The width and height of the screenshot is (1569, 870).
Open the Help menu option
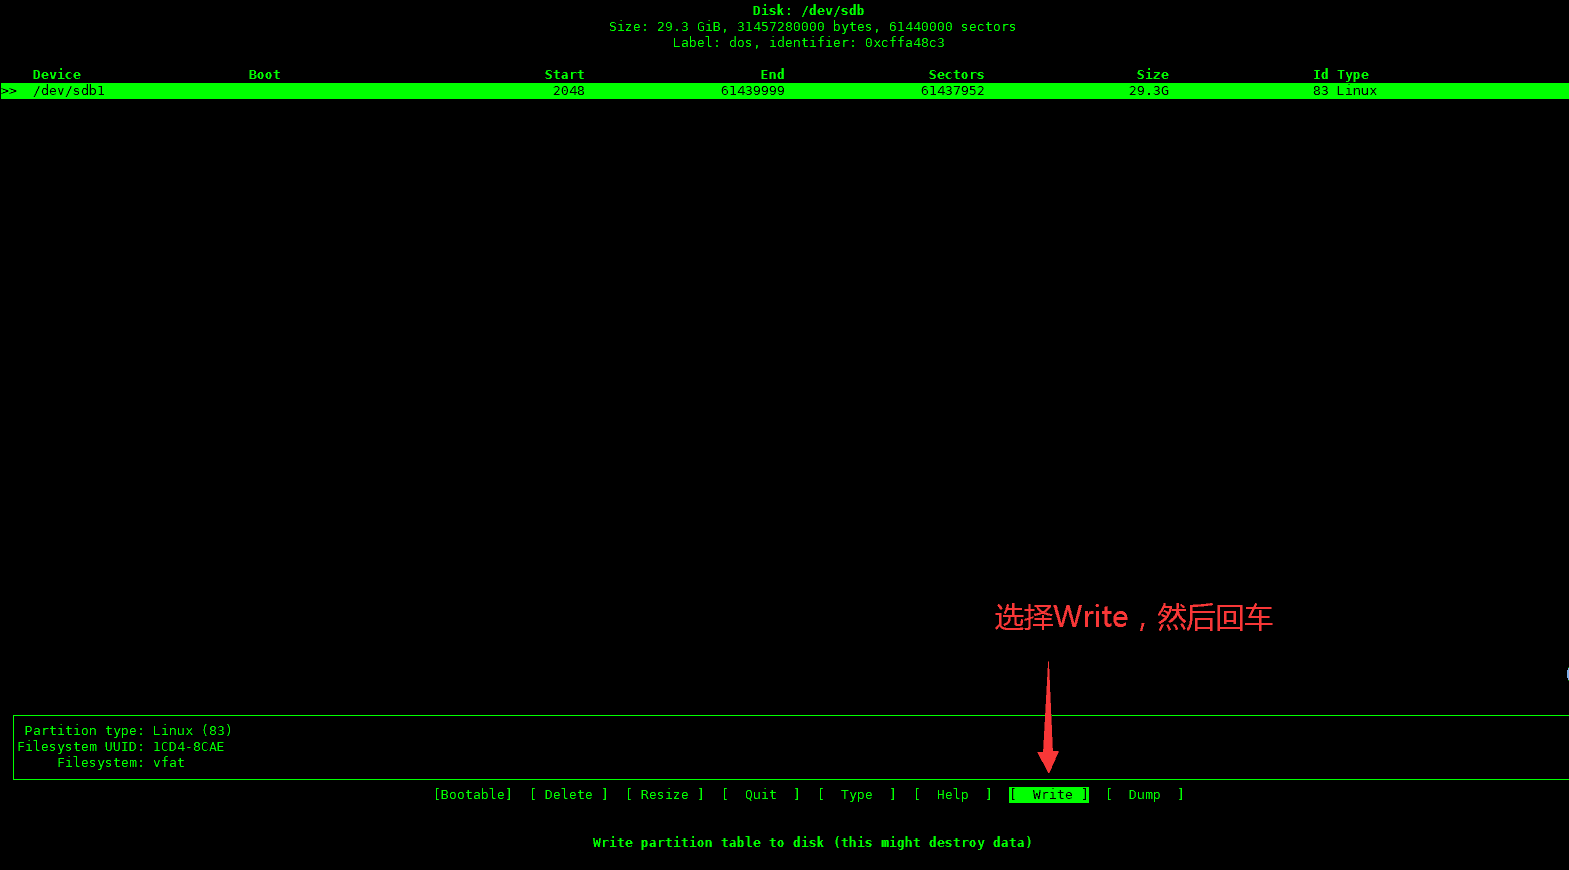point(953,795)
